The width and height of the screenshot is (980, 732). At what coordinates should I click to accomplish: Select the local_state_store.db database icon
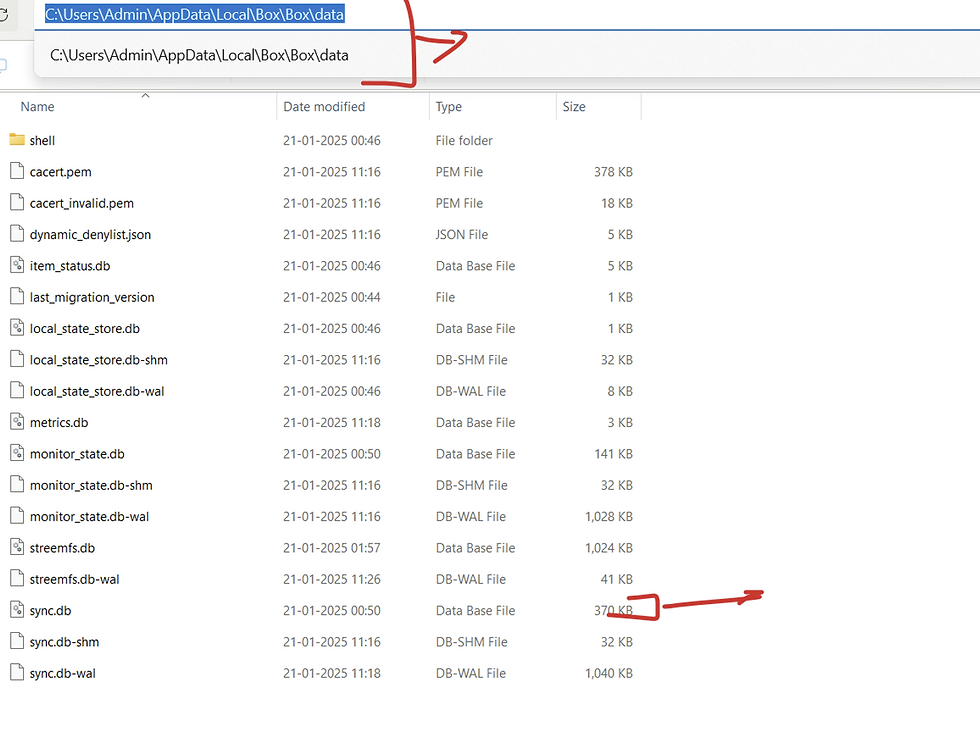17,328
